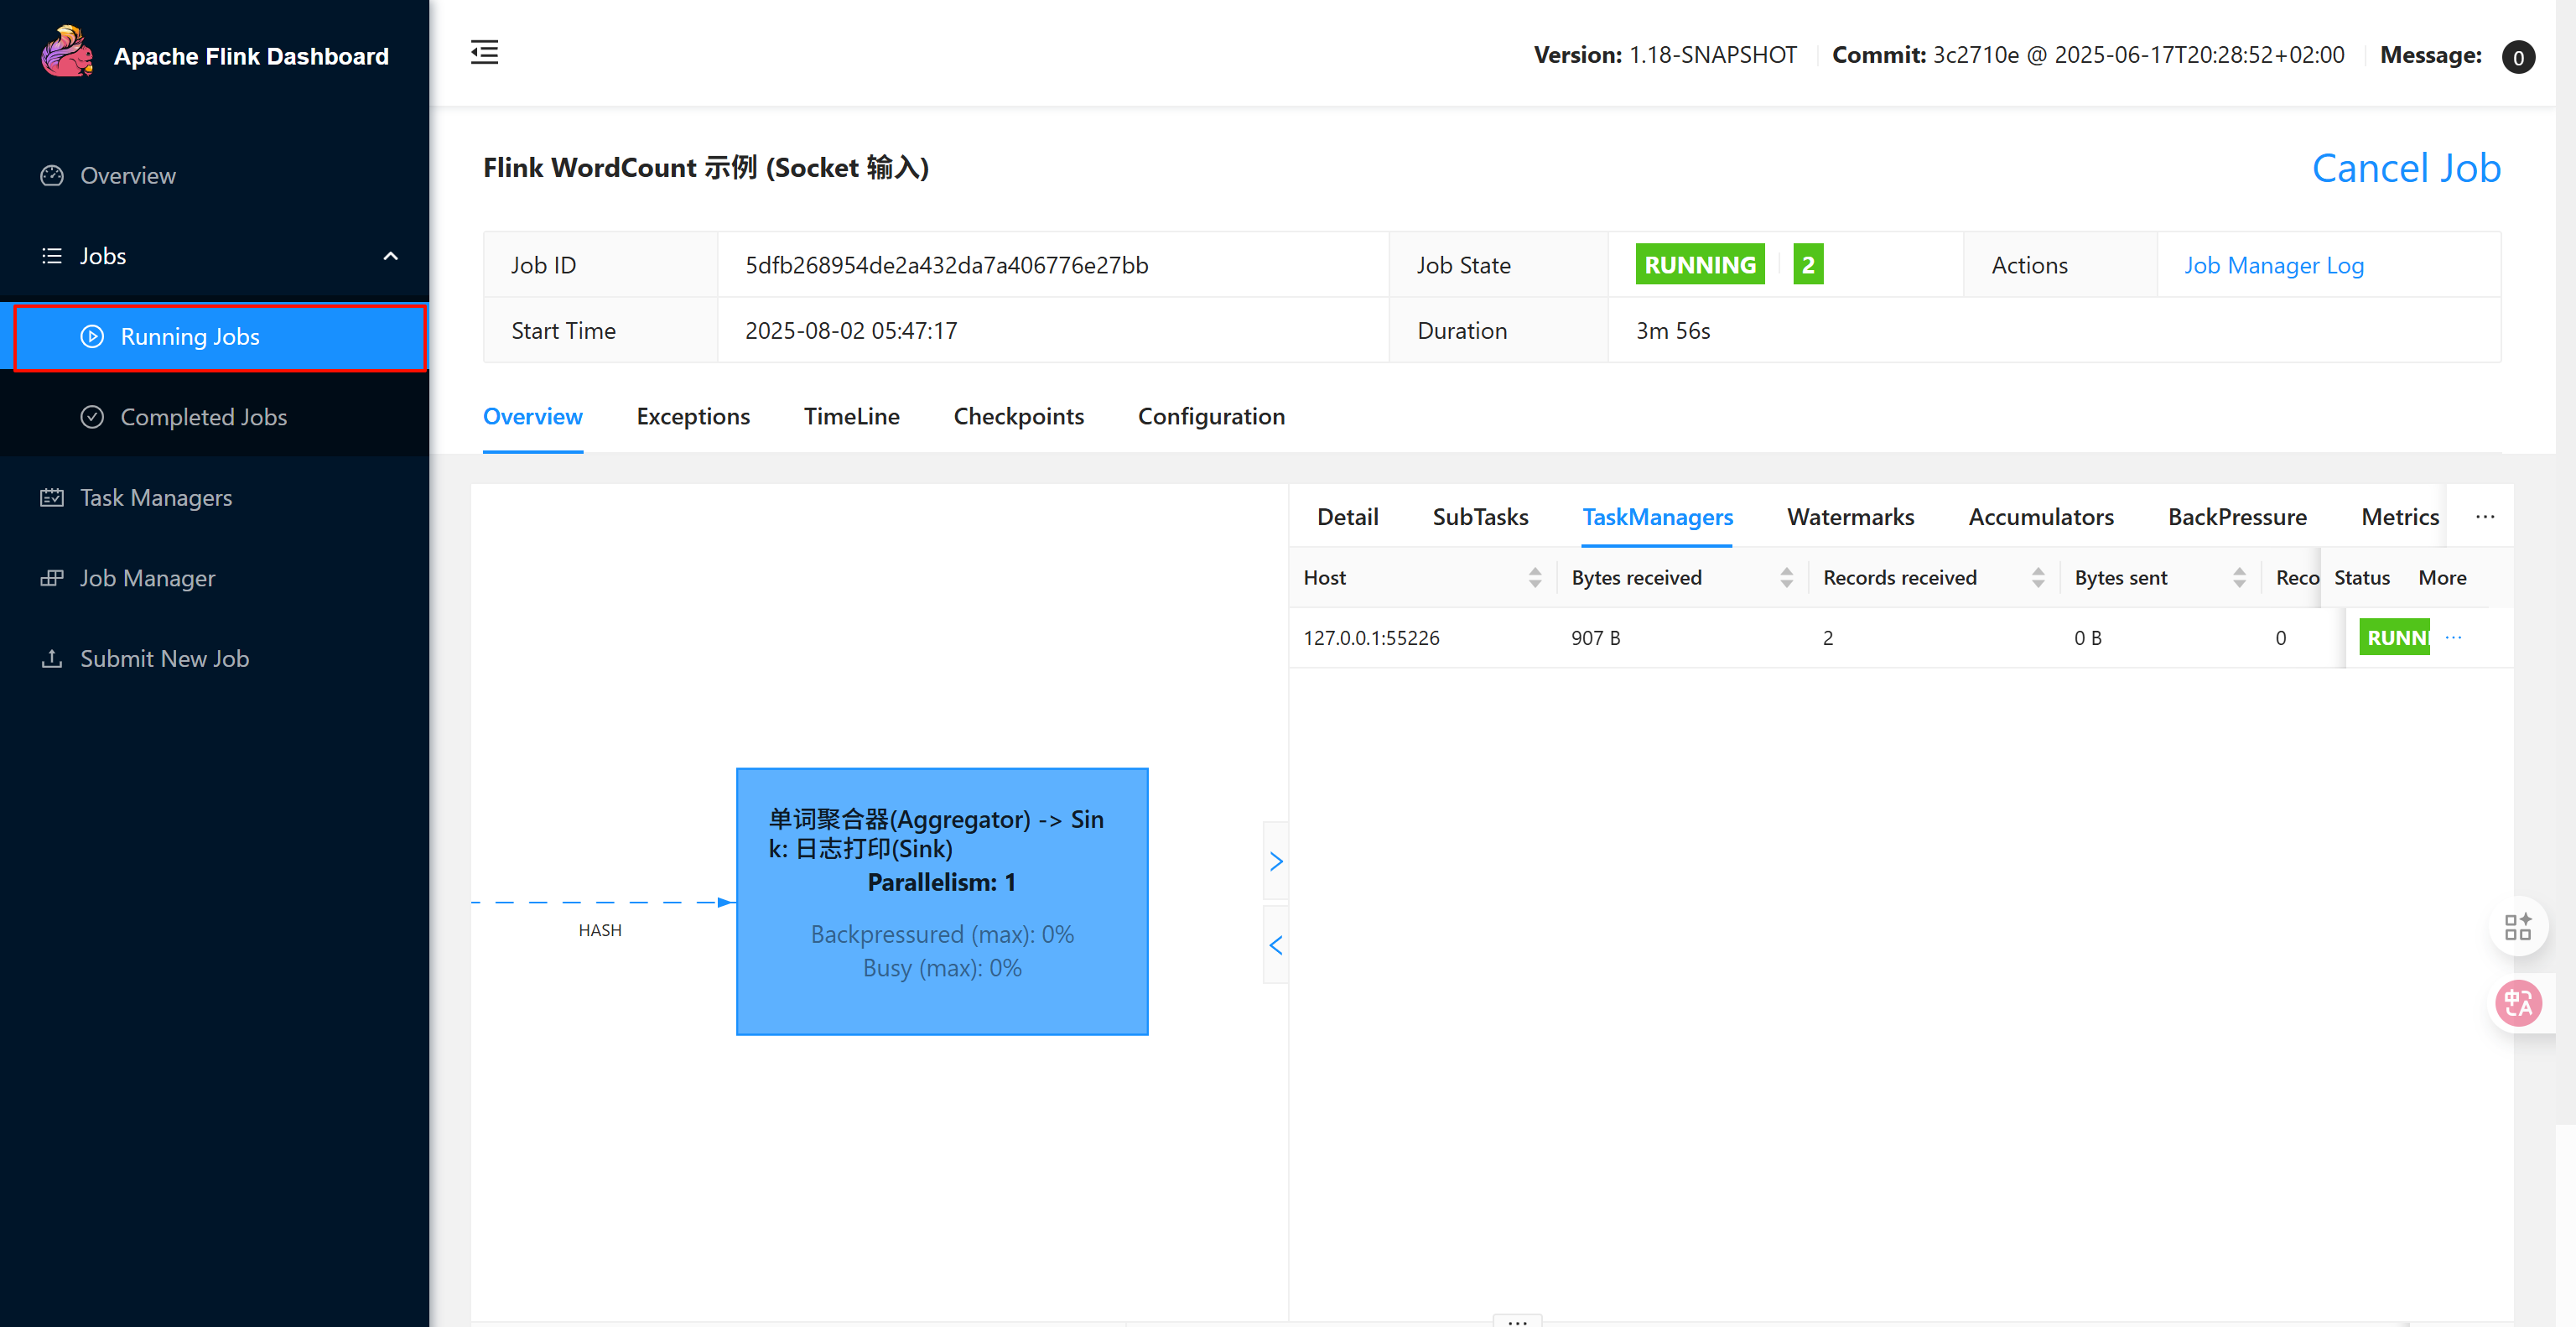The image size is (2576, 1327).
Task: Click the pink translate floating icon
Action: tap(2517, 1003)
